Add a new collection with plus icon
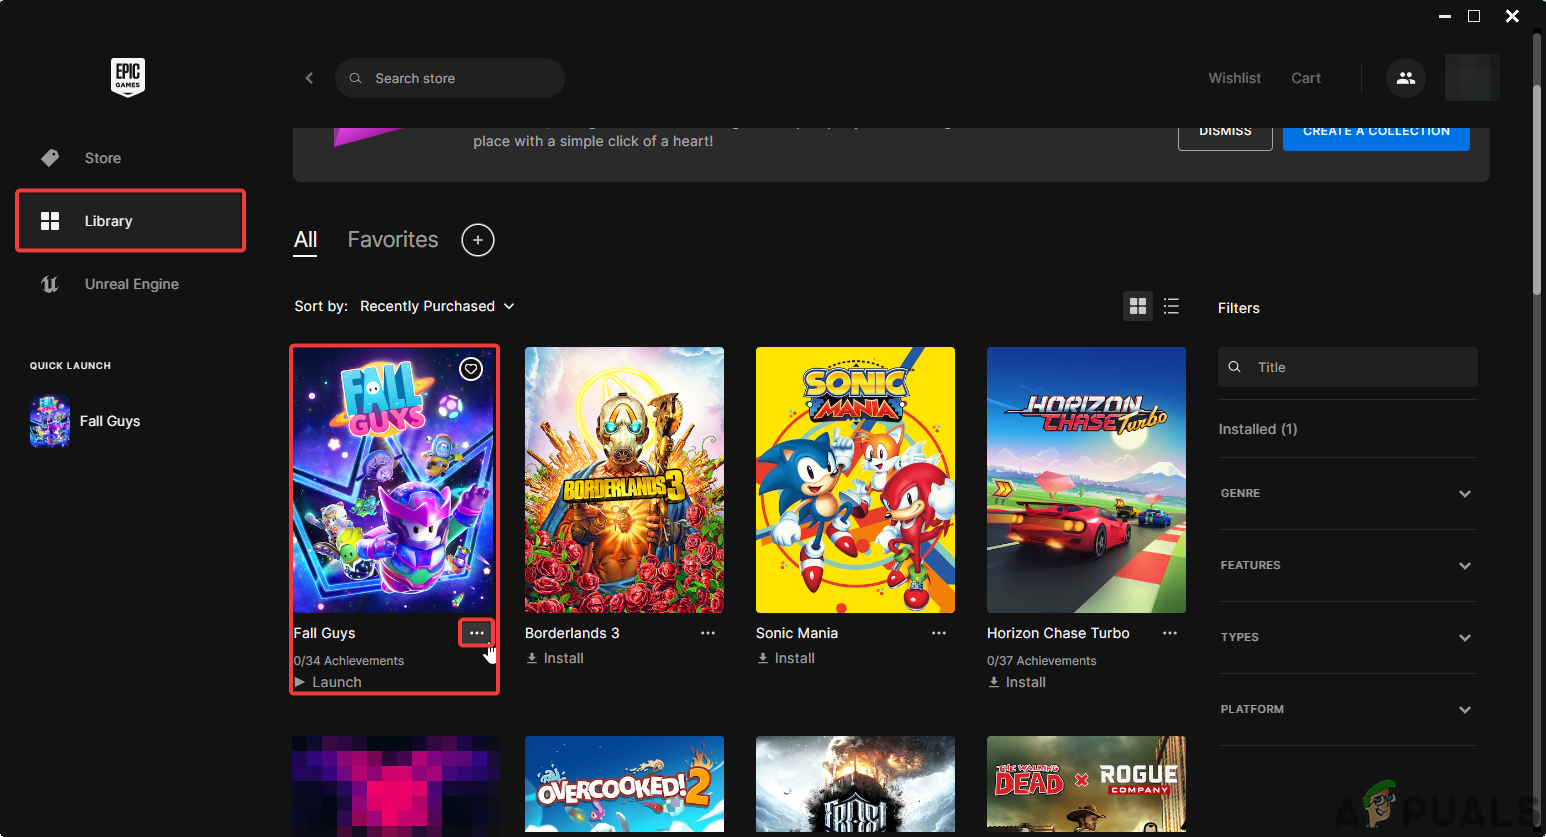The width and height of the screenshot is (1546, 837). 478,240
